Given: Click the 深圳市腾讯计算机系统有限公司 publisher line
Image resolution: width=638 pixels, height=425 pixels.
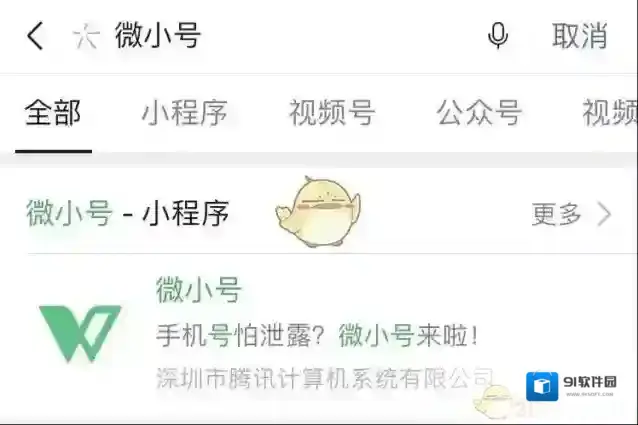Looking at the screenshot, I should pyautogui.click(x=325, y=378).
